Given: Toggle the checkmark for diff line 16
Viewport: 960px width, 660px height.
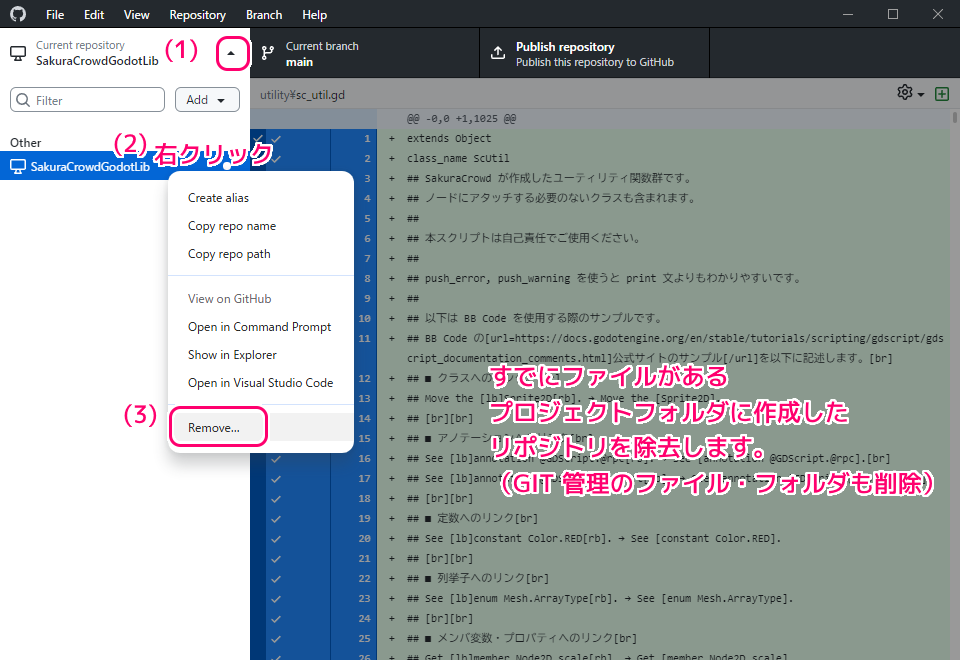Looking at the screenshot, I should (276, 459).
